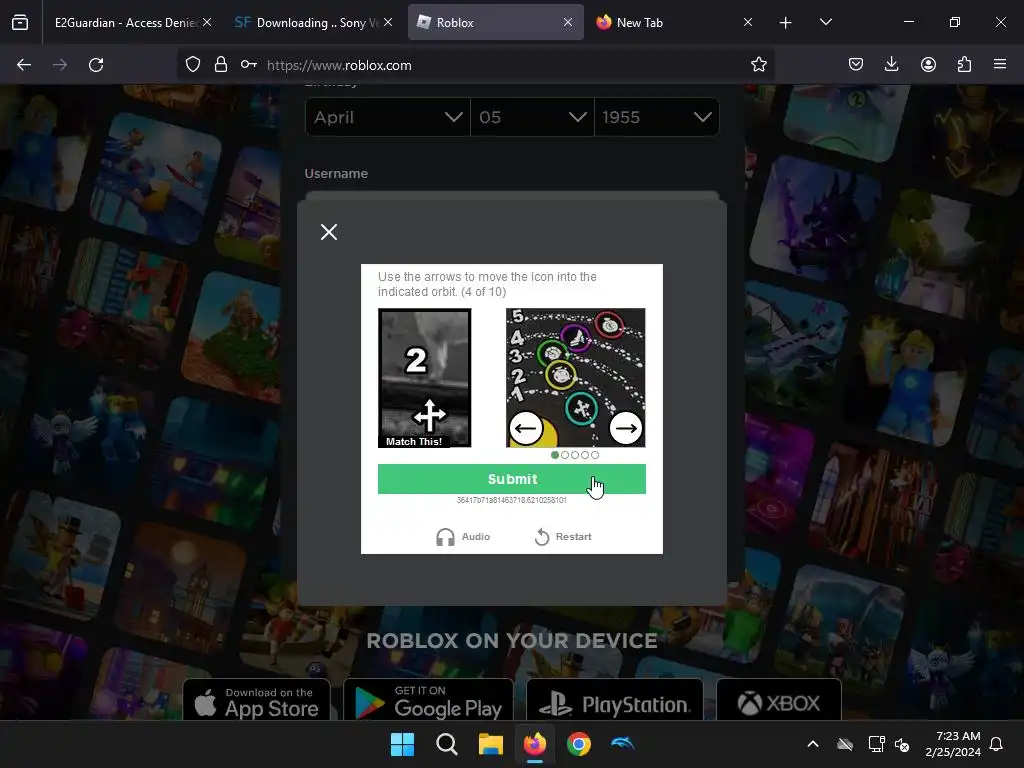The height and width of the screenshot is (768, 1024).
Task: Open the birthday month dropdown showing April
Action: [388, 117]
